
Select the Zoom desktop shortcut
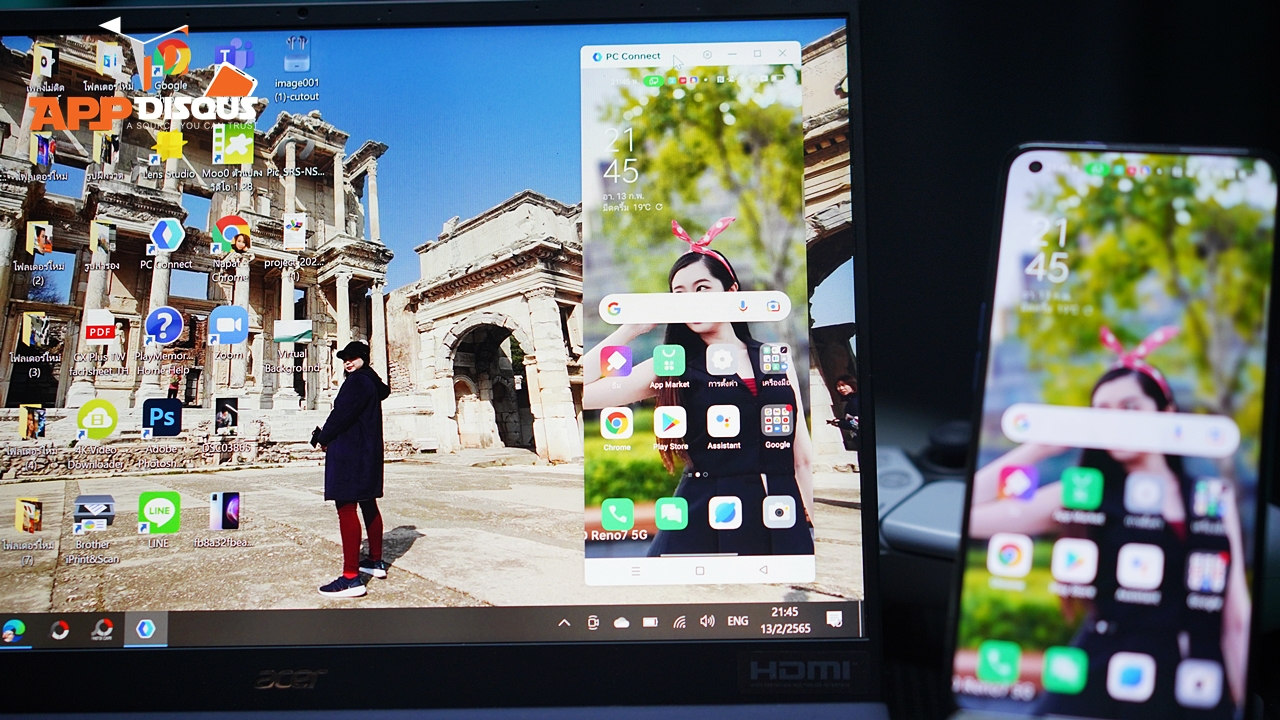pos(228,333)
